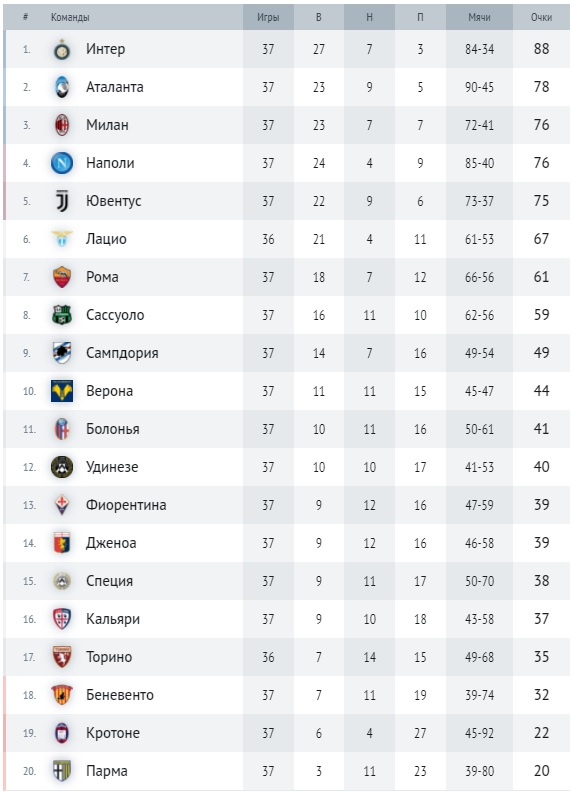Image resolution: width=575 pixels, height=792 pixels.
Task: Click the Juventus J logo
Action: [x=62, y=201]
